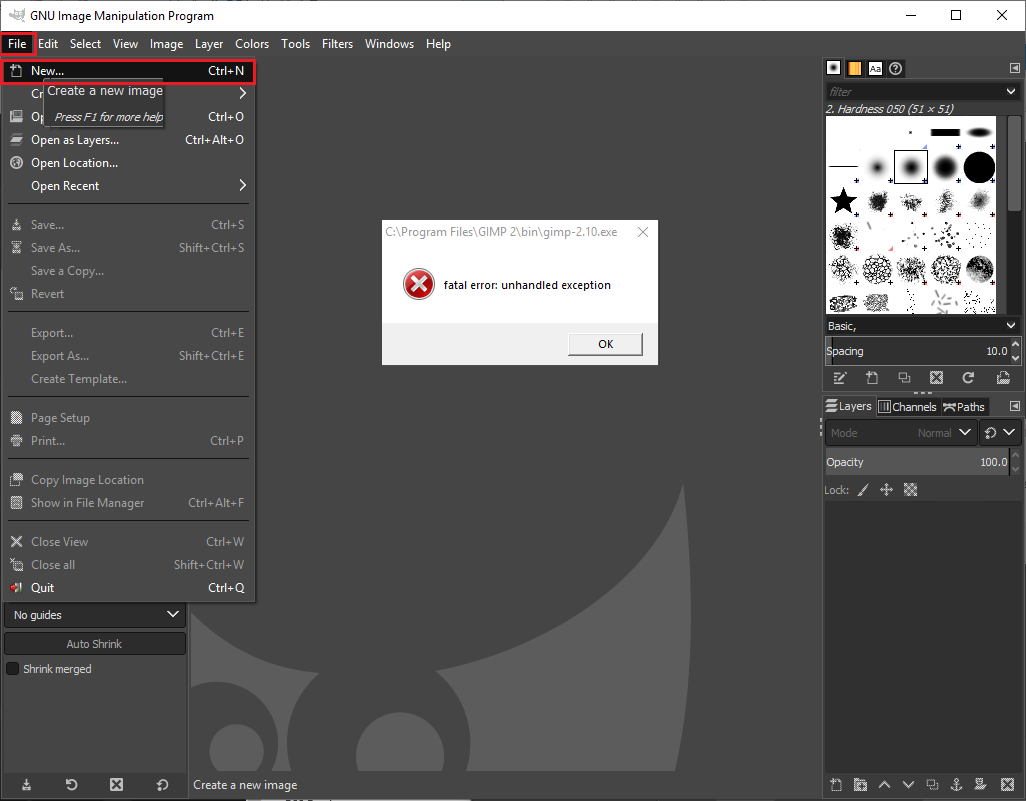Open the Help menu
Screen dimensions: 1026x801
[x=438, y=44]
